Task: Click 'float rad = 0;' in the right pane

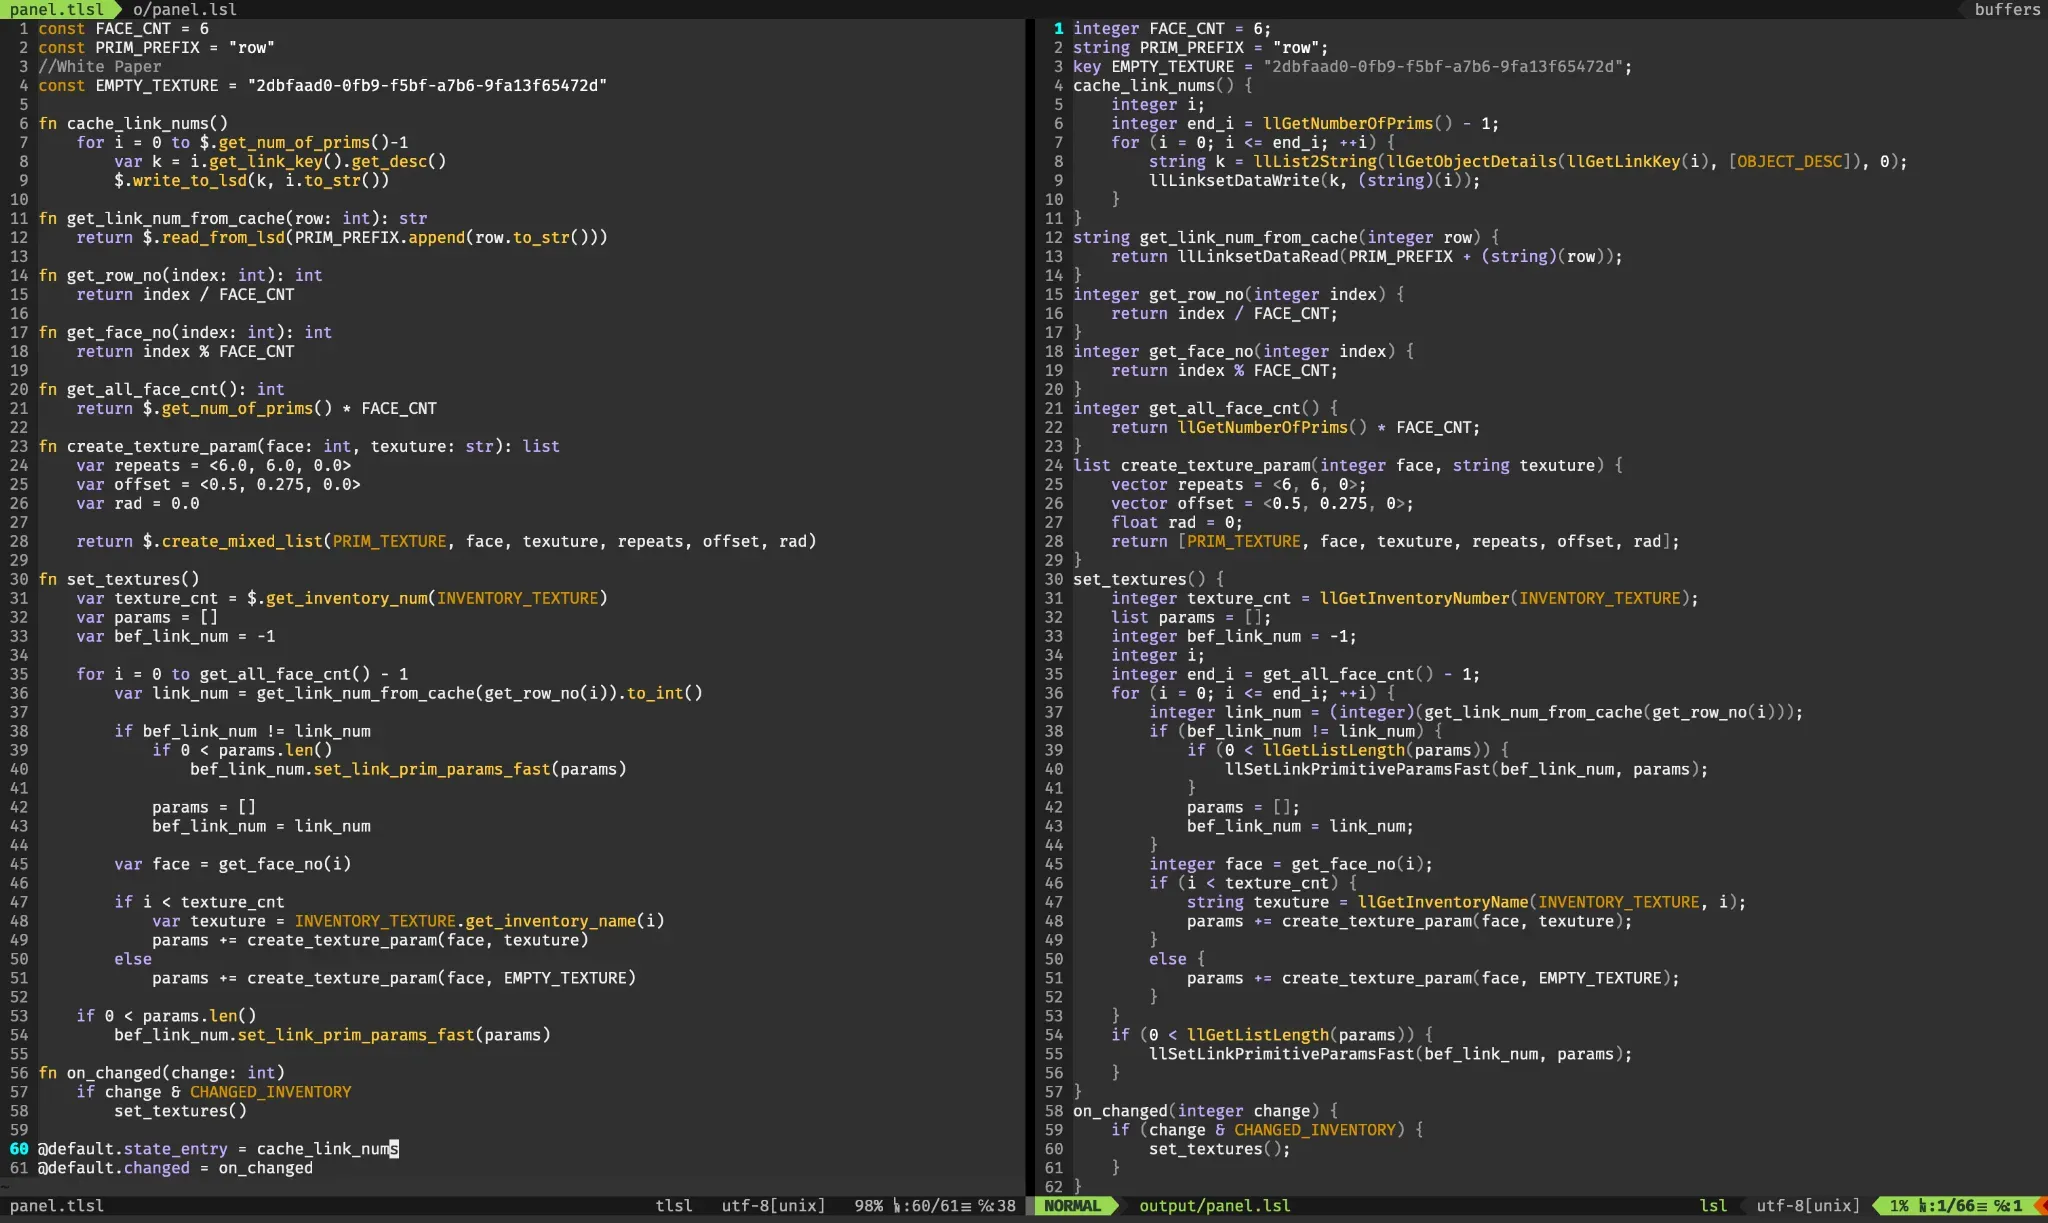Action: [x=1177, y=522]
